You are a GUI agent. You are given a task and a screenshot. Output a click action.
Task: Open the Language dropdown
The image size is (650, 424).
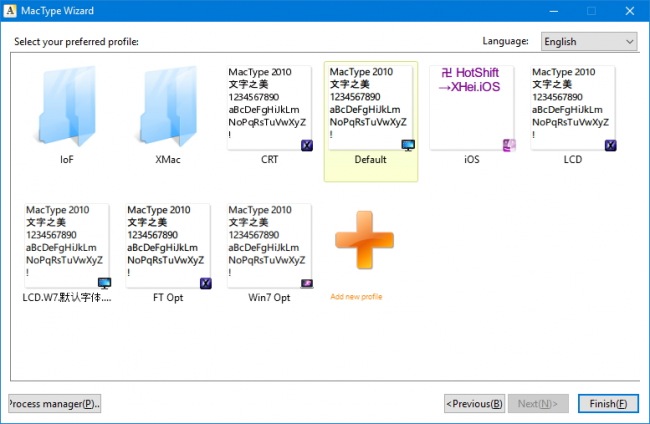pos(589,41)
